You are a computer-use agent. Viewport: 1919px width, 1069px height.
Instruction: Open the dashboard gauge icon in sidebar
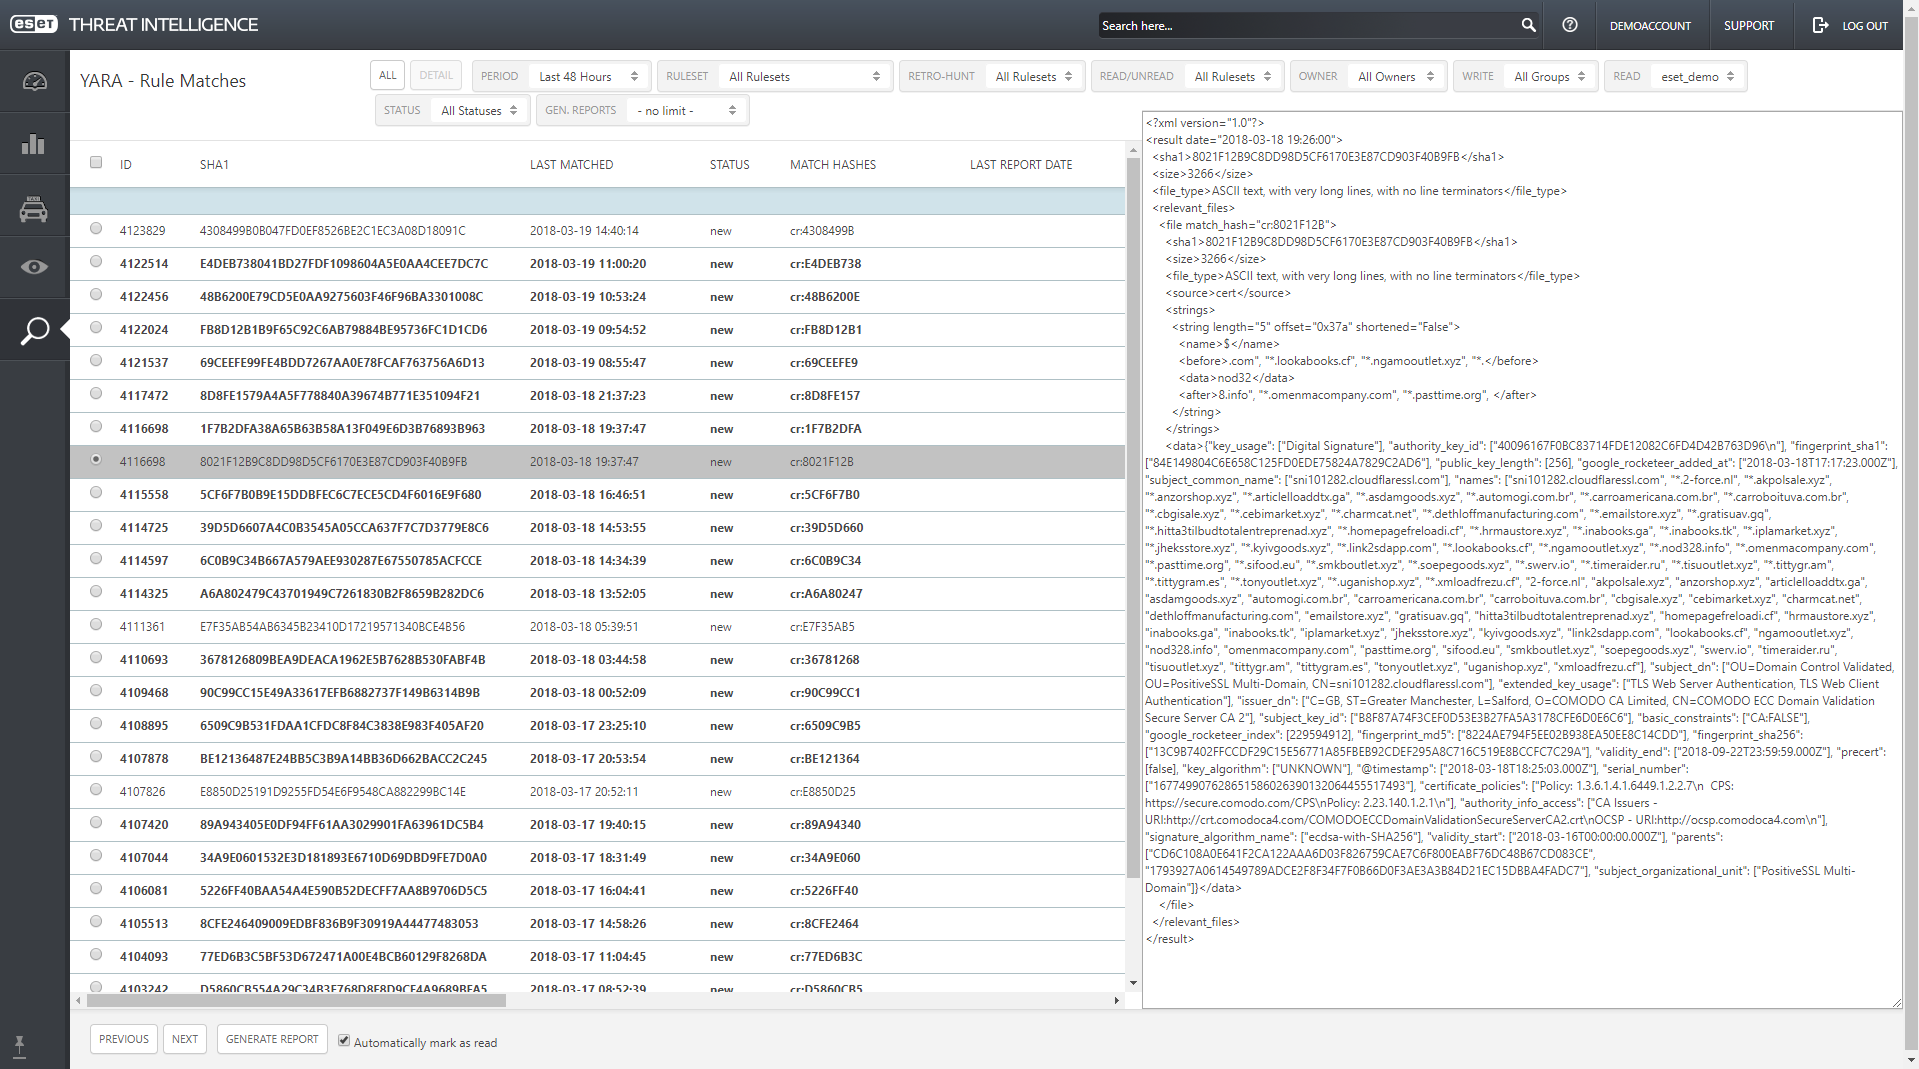click(x=34, y=82)
